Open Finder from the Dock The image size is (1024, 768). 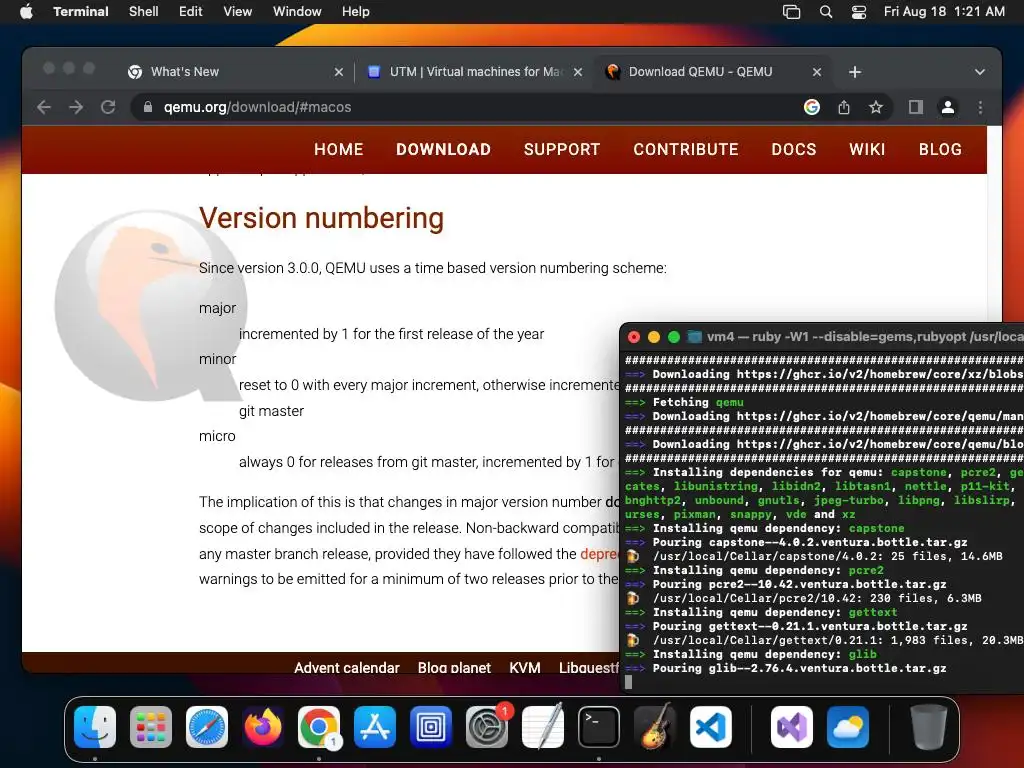coord(95,727)
